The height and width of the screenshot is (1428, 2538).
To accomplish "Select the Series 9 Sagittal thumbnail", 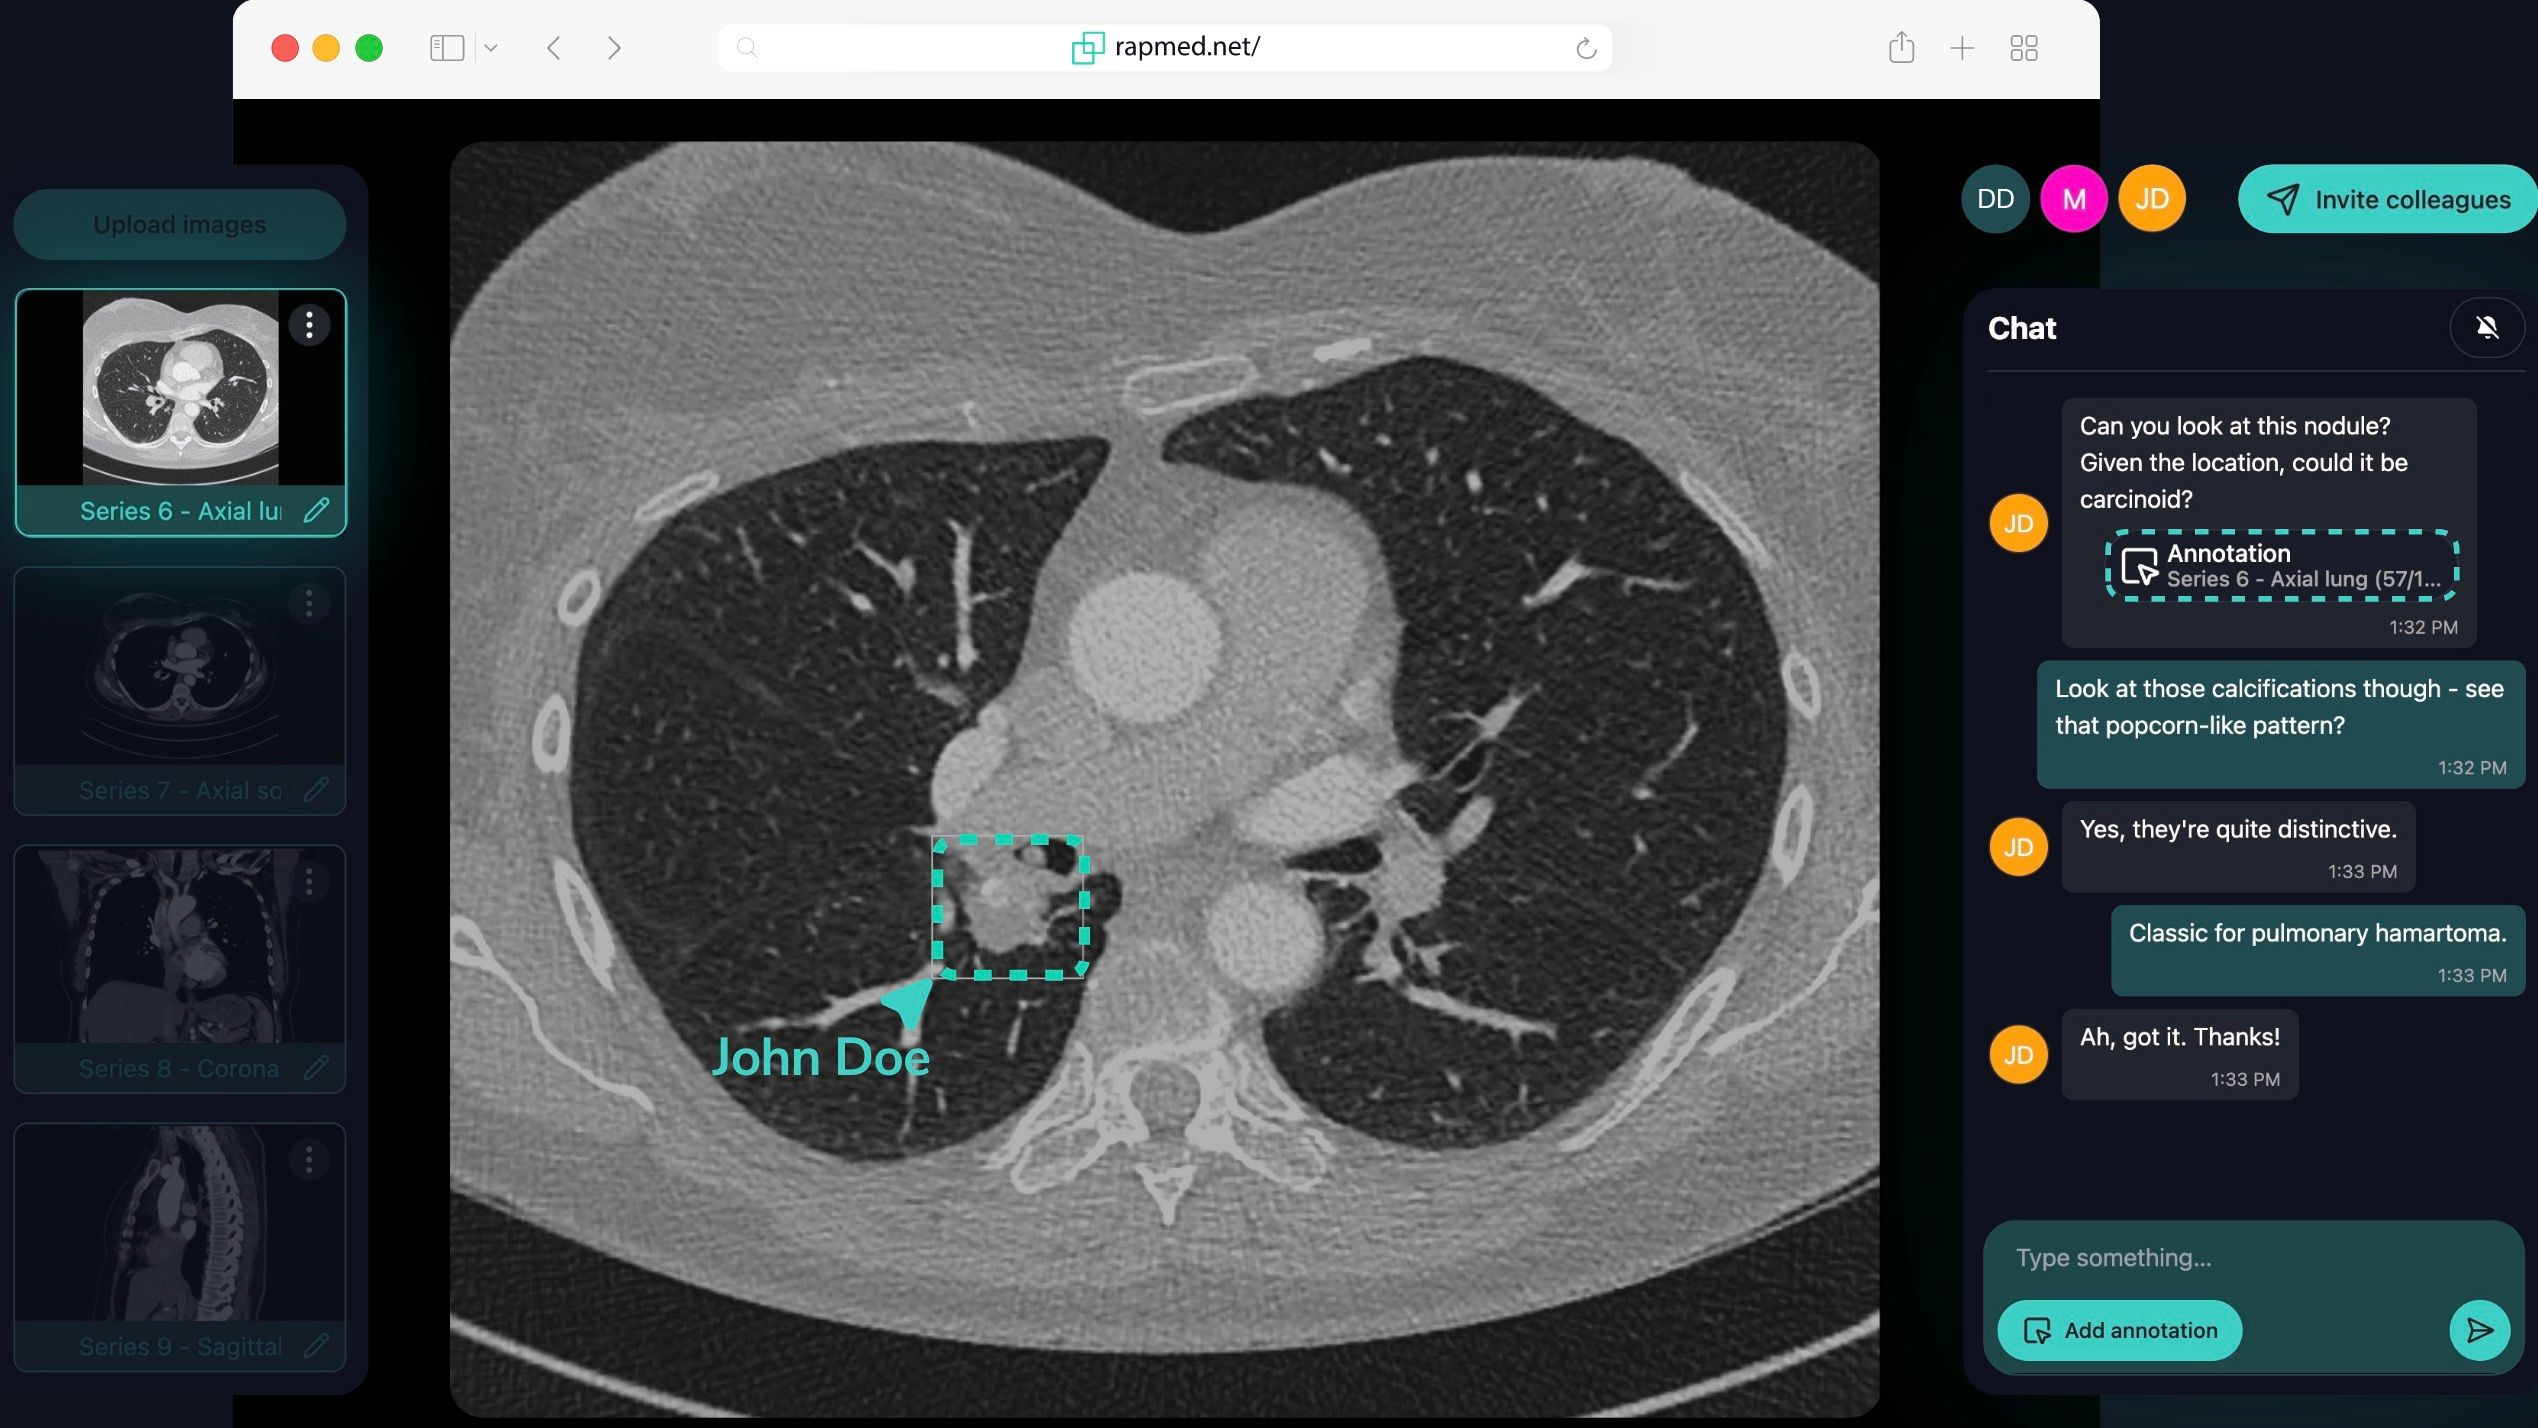I will pos(180,1247).
